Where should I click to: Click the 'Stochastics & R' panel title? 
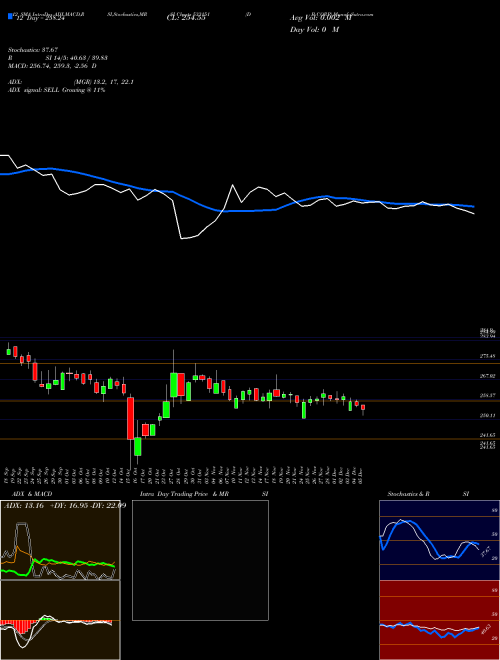pos(409,494)
